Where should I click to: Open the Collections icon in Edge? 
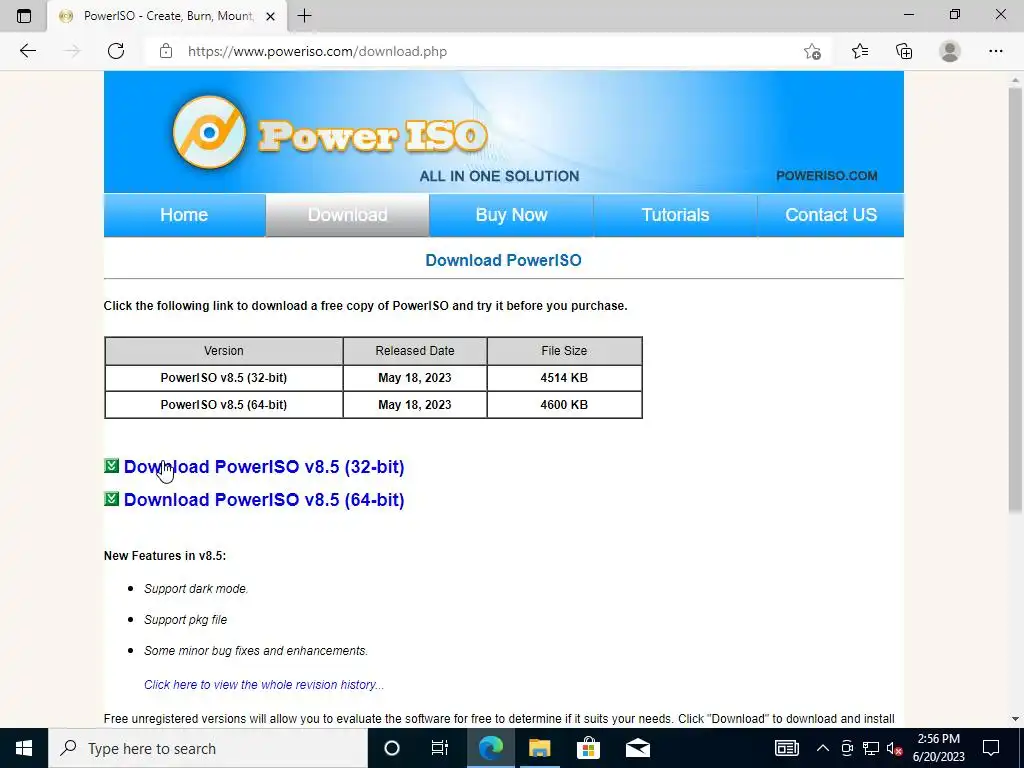point(904,51)
